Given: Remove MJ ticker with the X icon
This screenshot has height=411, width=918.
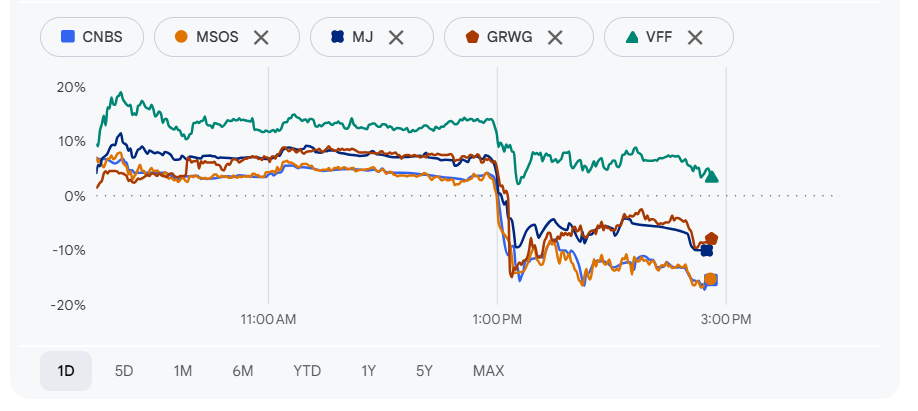Looking at the screenshot, I should pos(396,37).
